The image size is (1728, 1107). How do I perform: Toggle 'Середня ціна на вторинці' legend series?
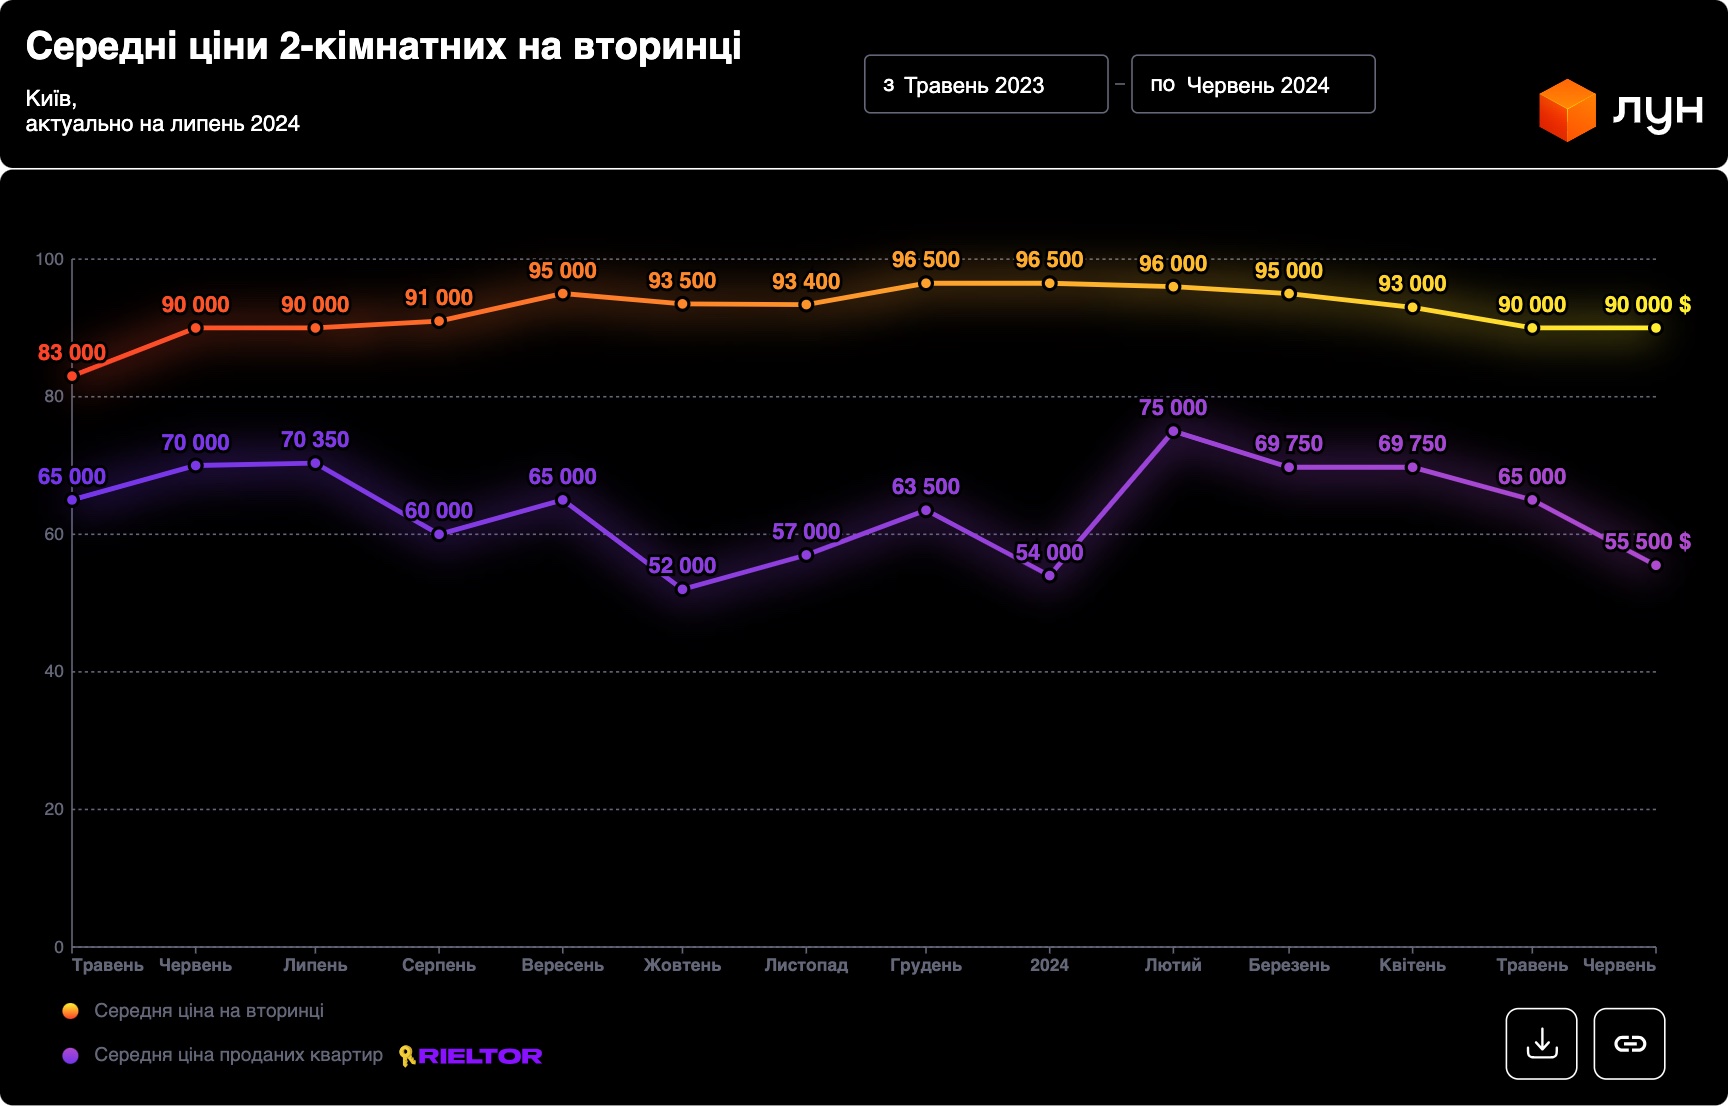pyautogui.click(x=208, y=1011)
